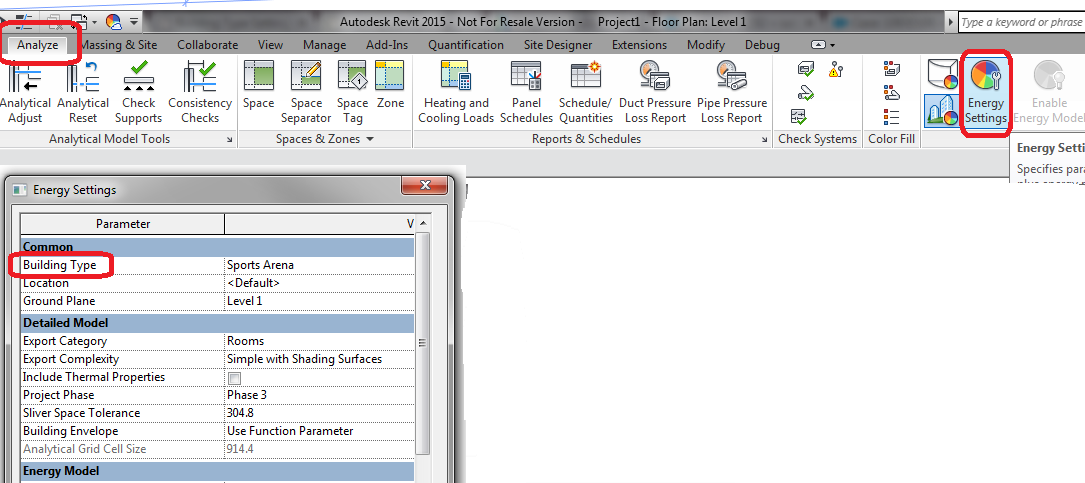Close the Energy Settings dialog

coord(424,185)
